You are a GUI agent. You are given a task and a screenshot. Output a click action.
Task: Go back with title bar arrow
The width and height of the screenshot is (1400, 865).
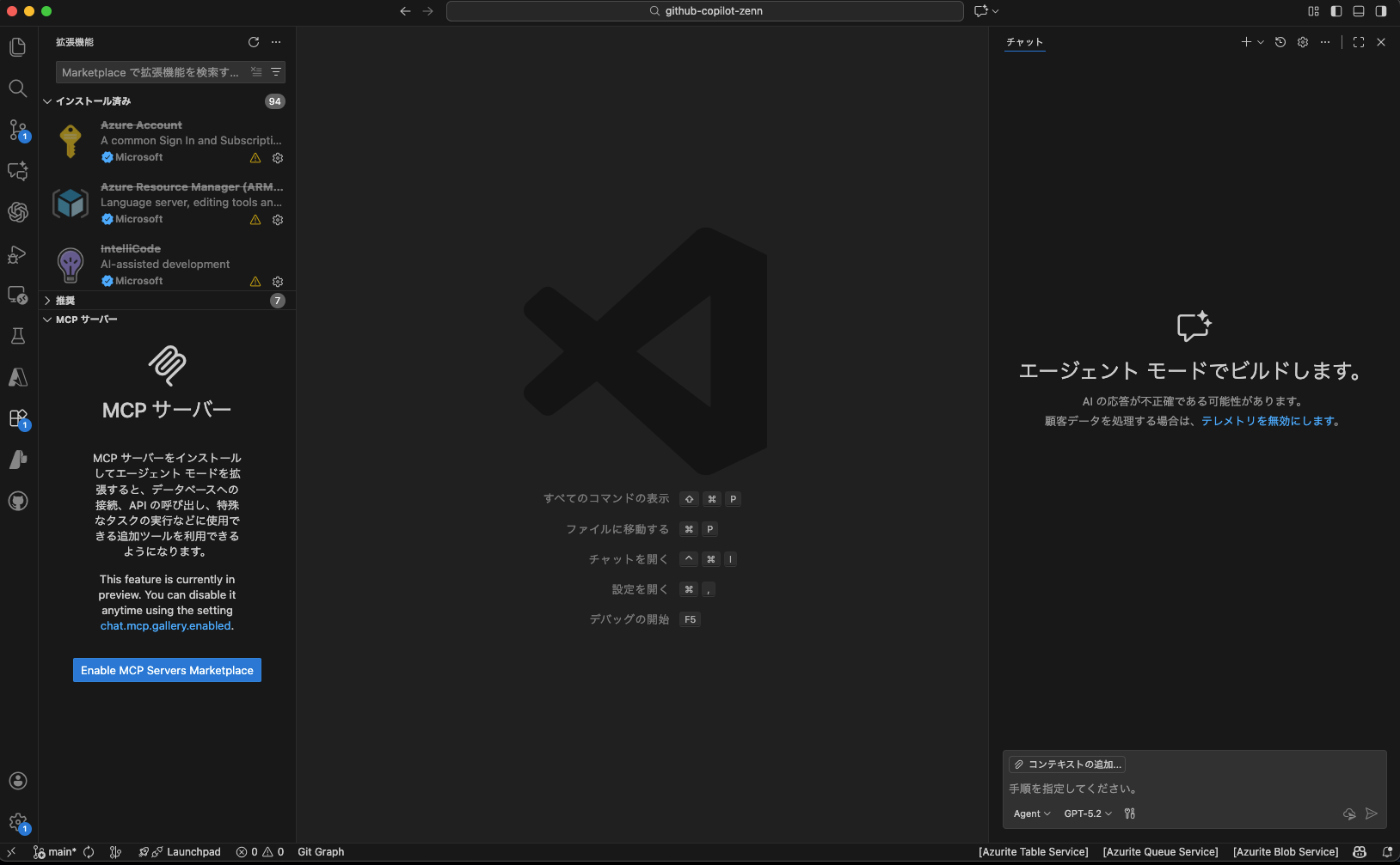click(x=405, y=11)
